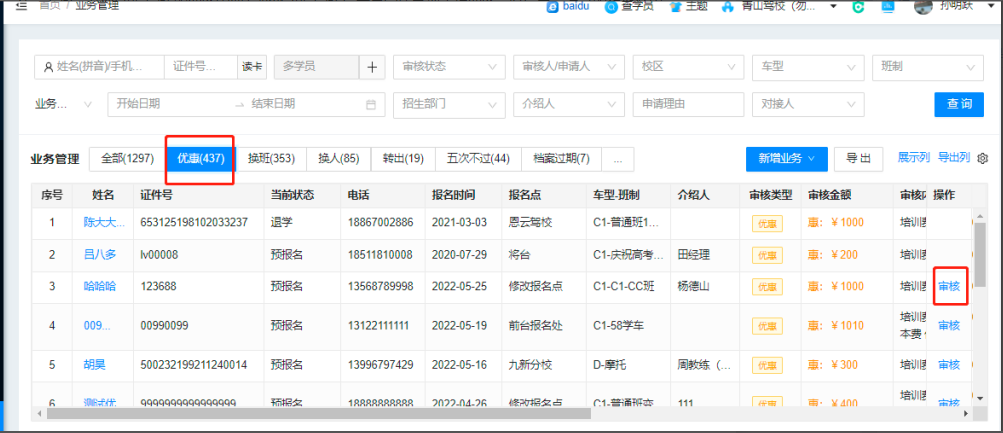Screen dimensions: 1003x433
Task: Click the blue 查询 button
Action: point(959,104)
